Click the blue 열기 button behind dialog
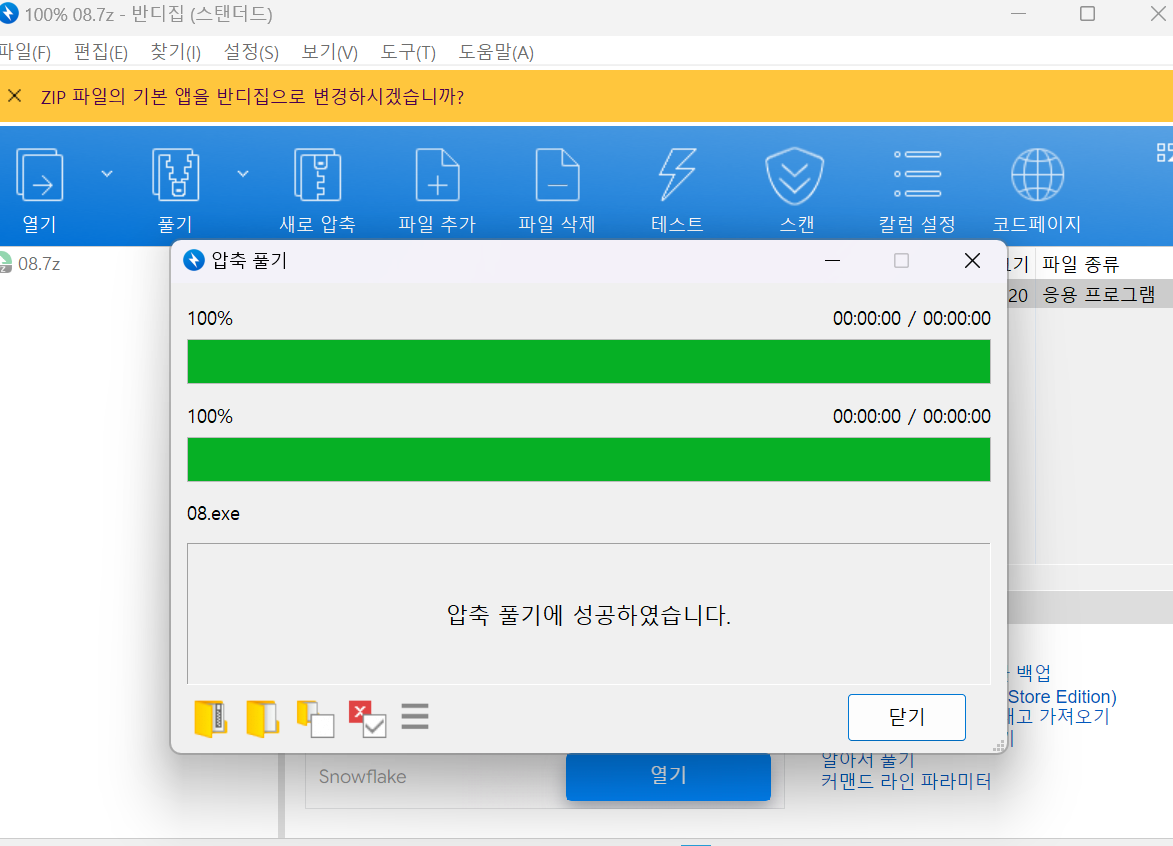Screen dimensions: 1173x846 coord(668,776)
